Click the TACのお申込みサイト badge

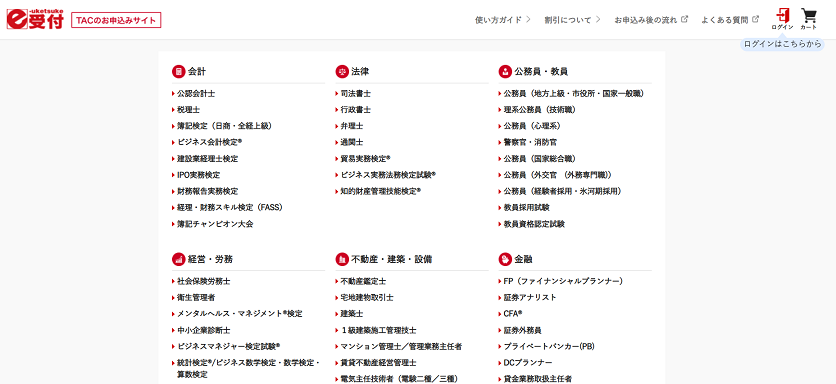(x=116, y=20)
